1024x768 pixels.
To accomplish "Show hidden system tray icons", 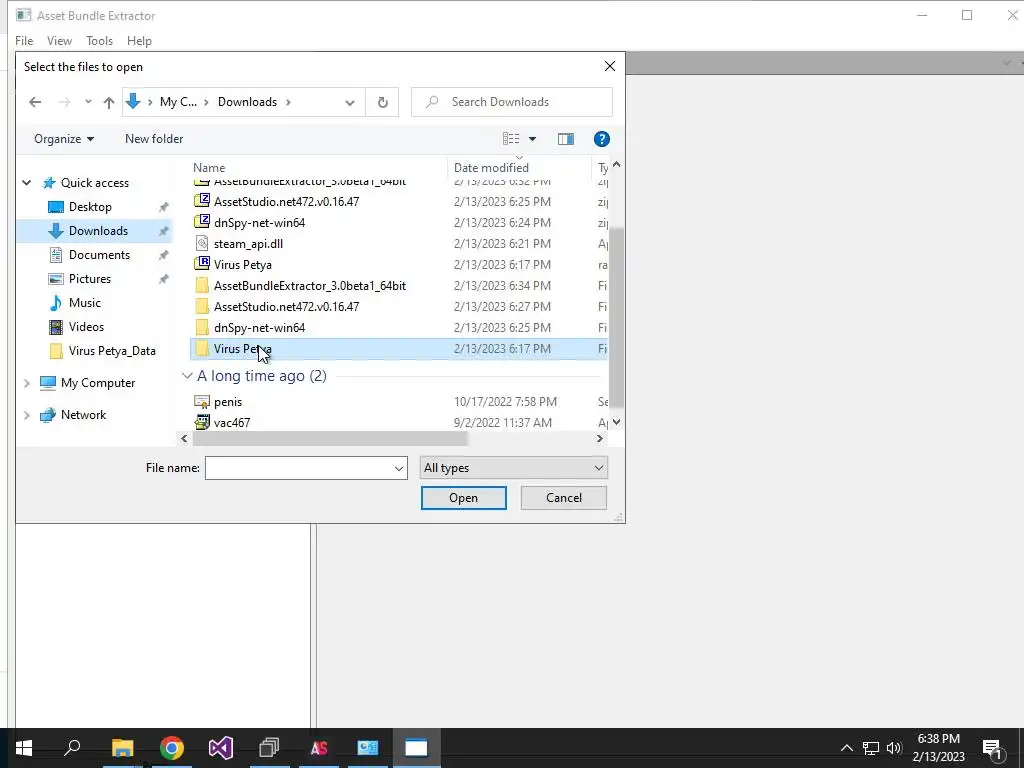I will (846, 748).
